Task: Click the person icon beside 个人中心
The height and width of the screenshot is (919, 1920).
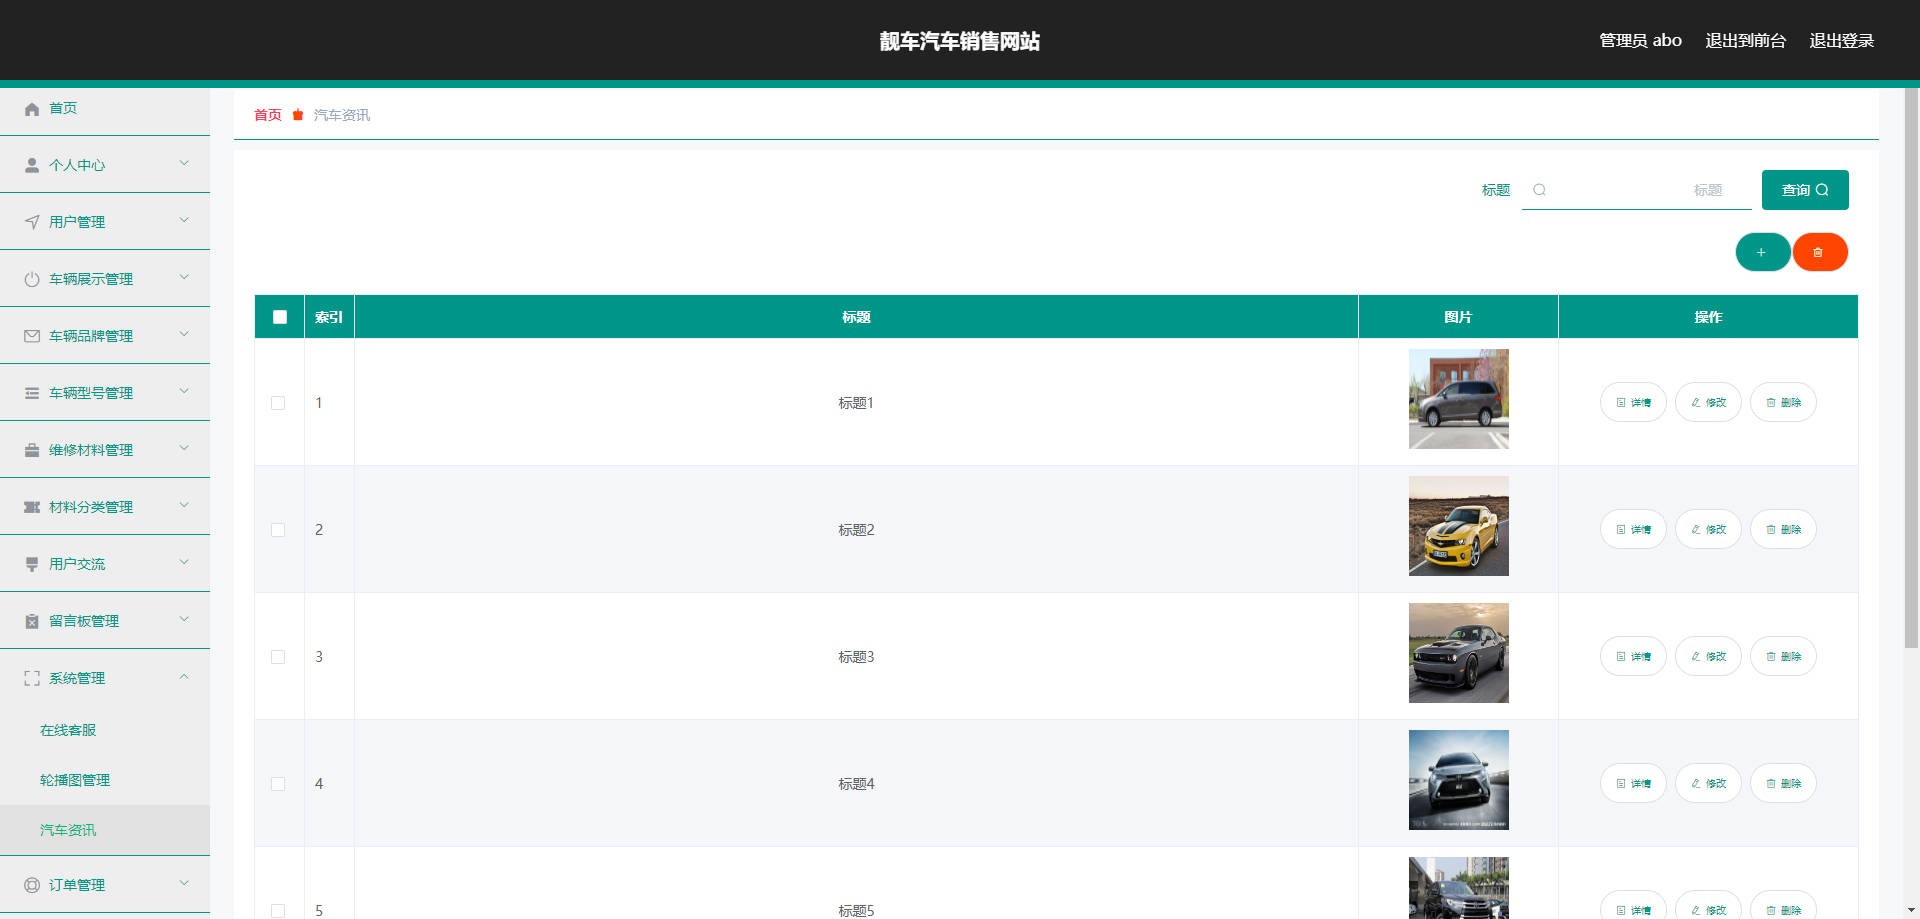Action: point(32,165)
